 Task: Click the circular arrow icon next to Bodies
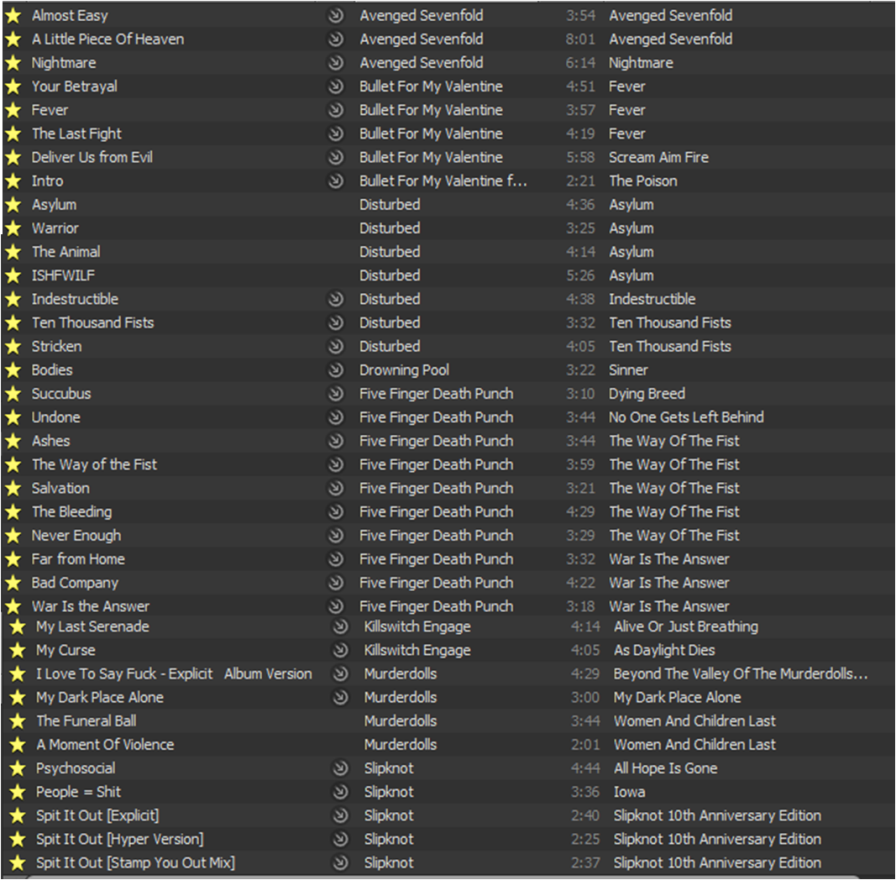pos(336,370)
